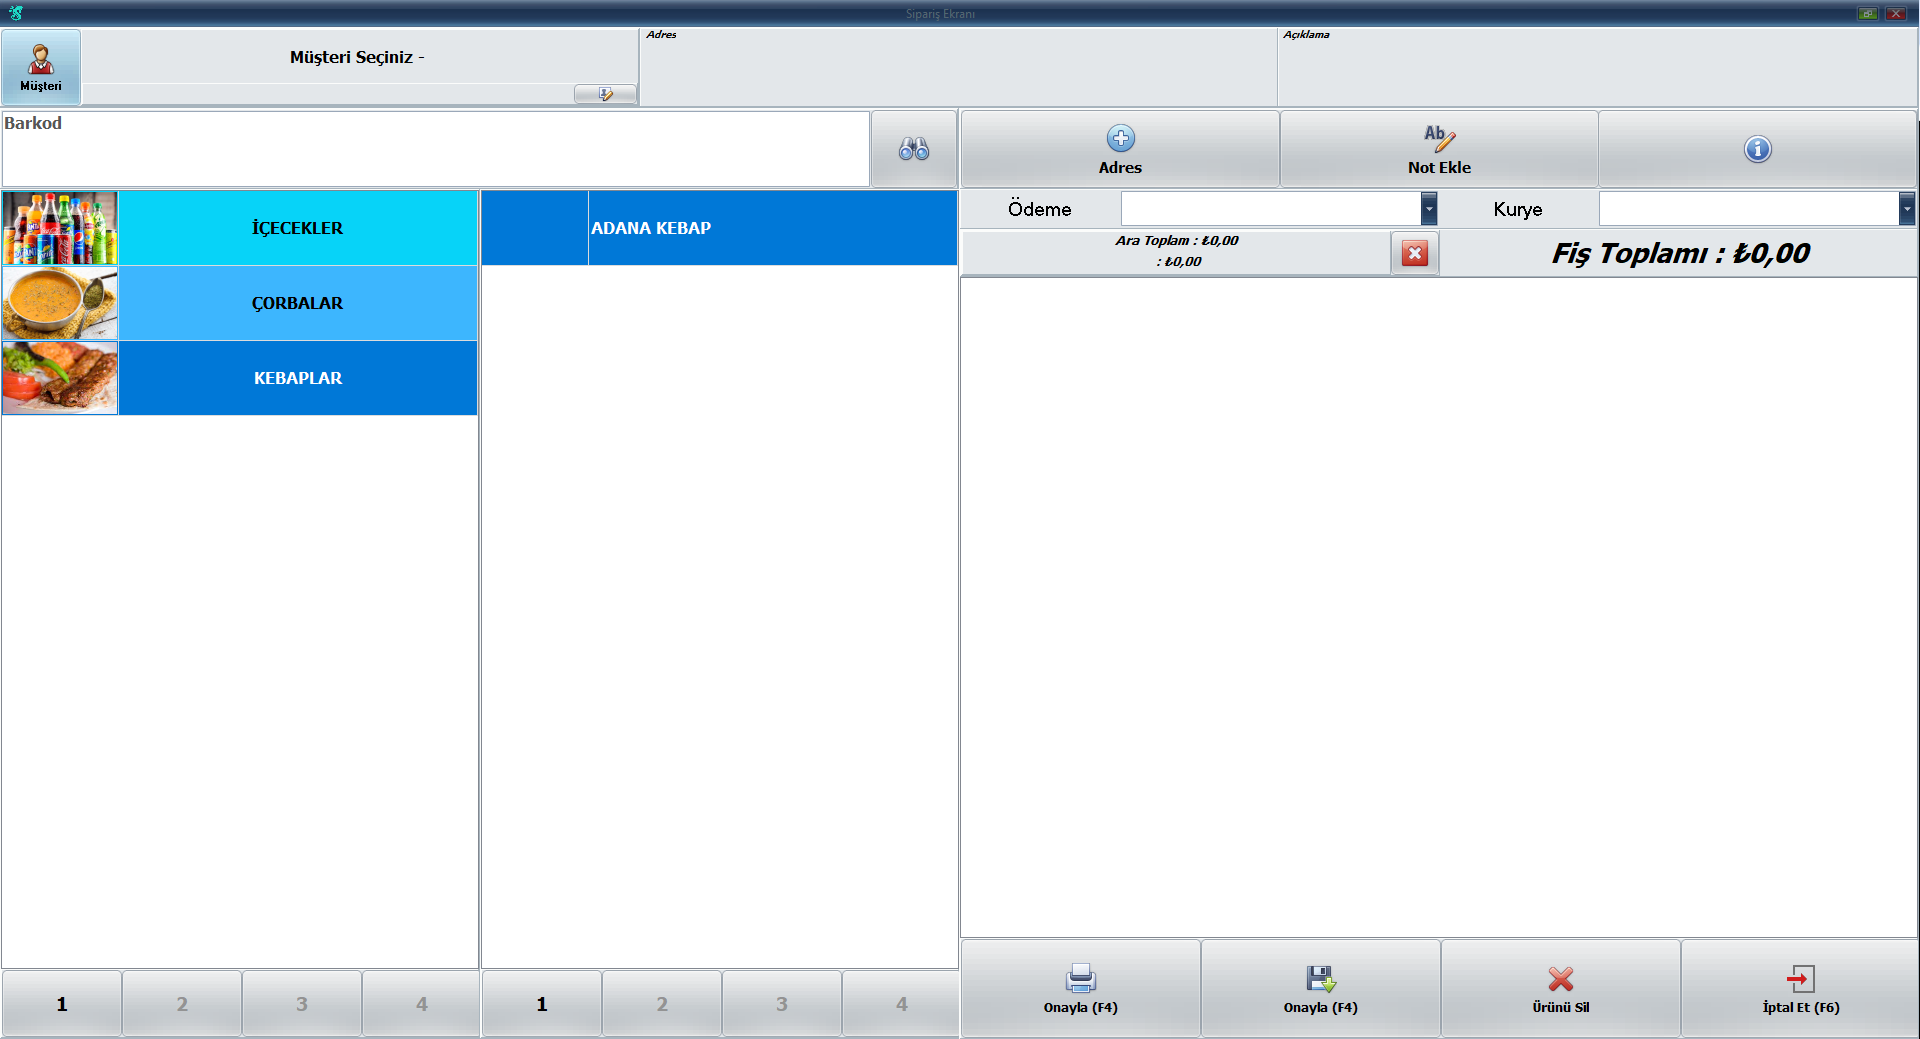
Task: Open the blue info button
Action: click(1757, 149)
